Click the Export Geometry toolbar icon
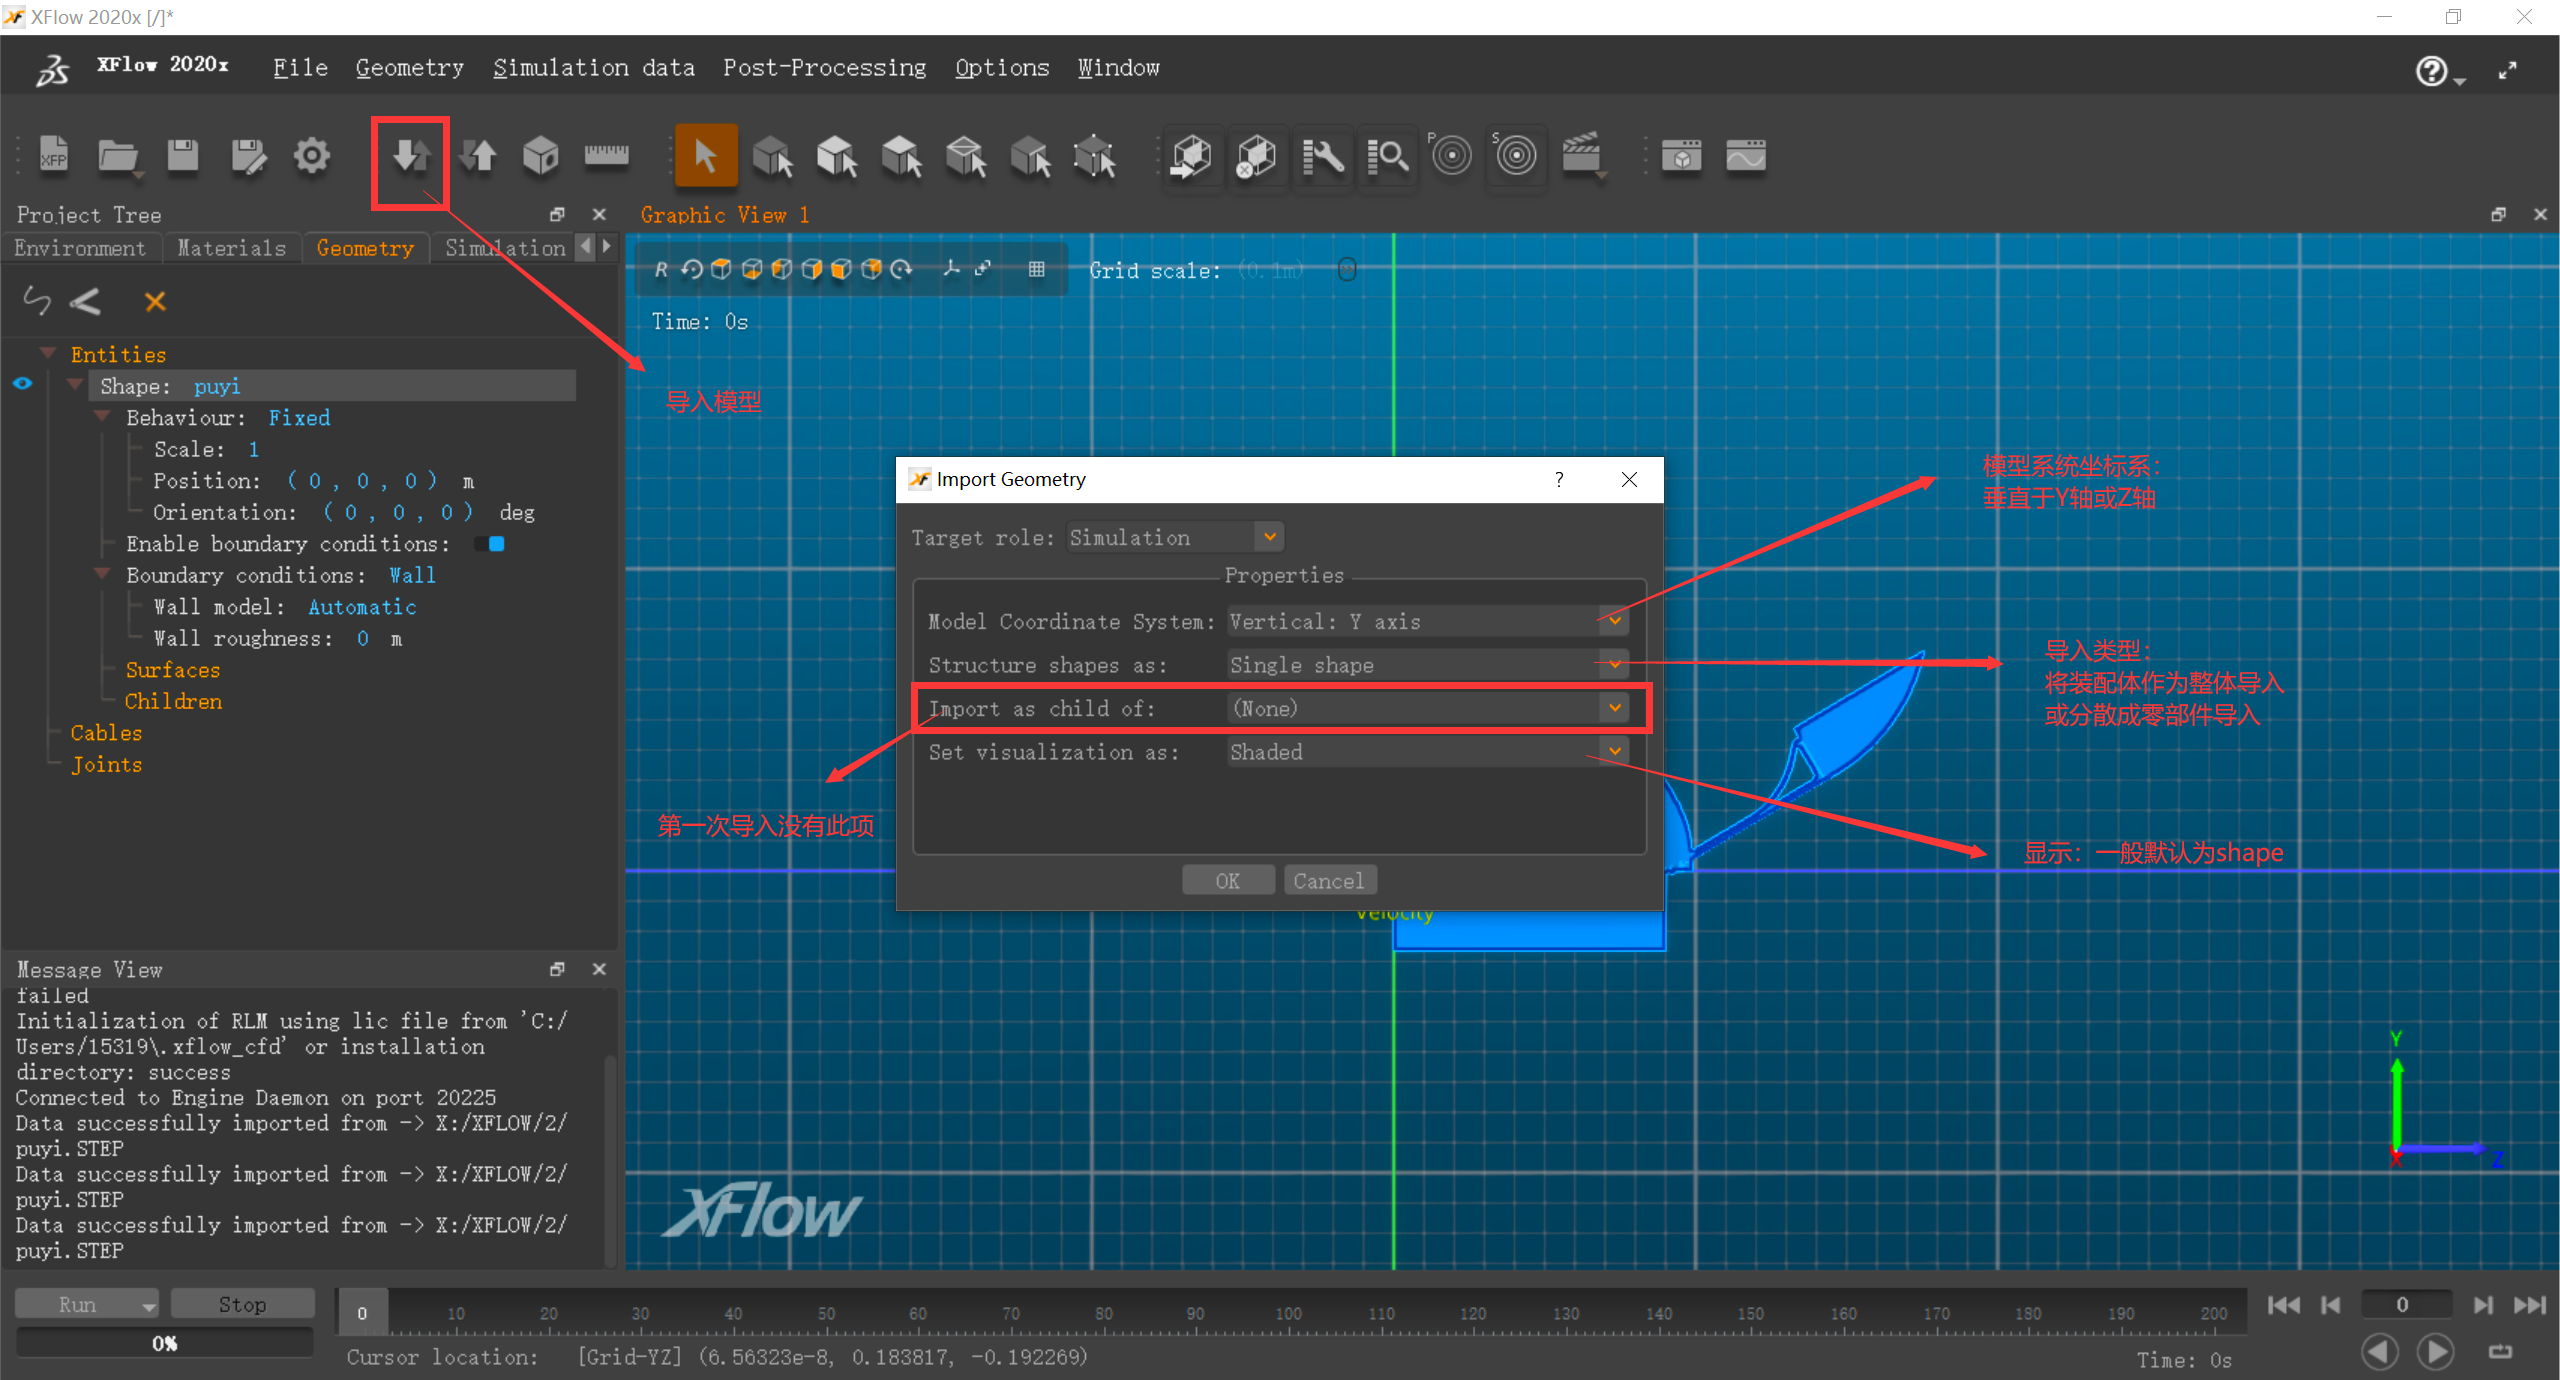 coord(478,157)
